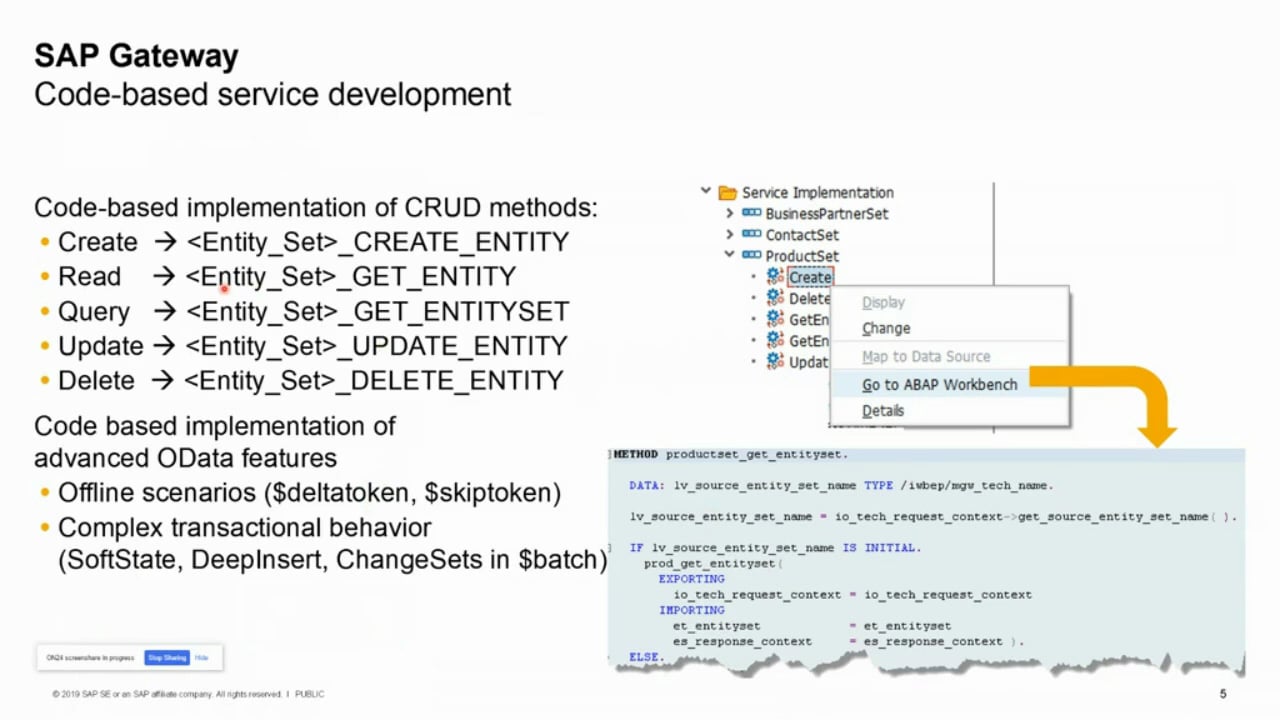Viewport: 1280px width, 720px height.
Task: Click the ContactSet entity set icon
Action: point(751,235)
